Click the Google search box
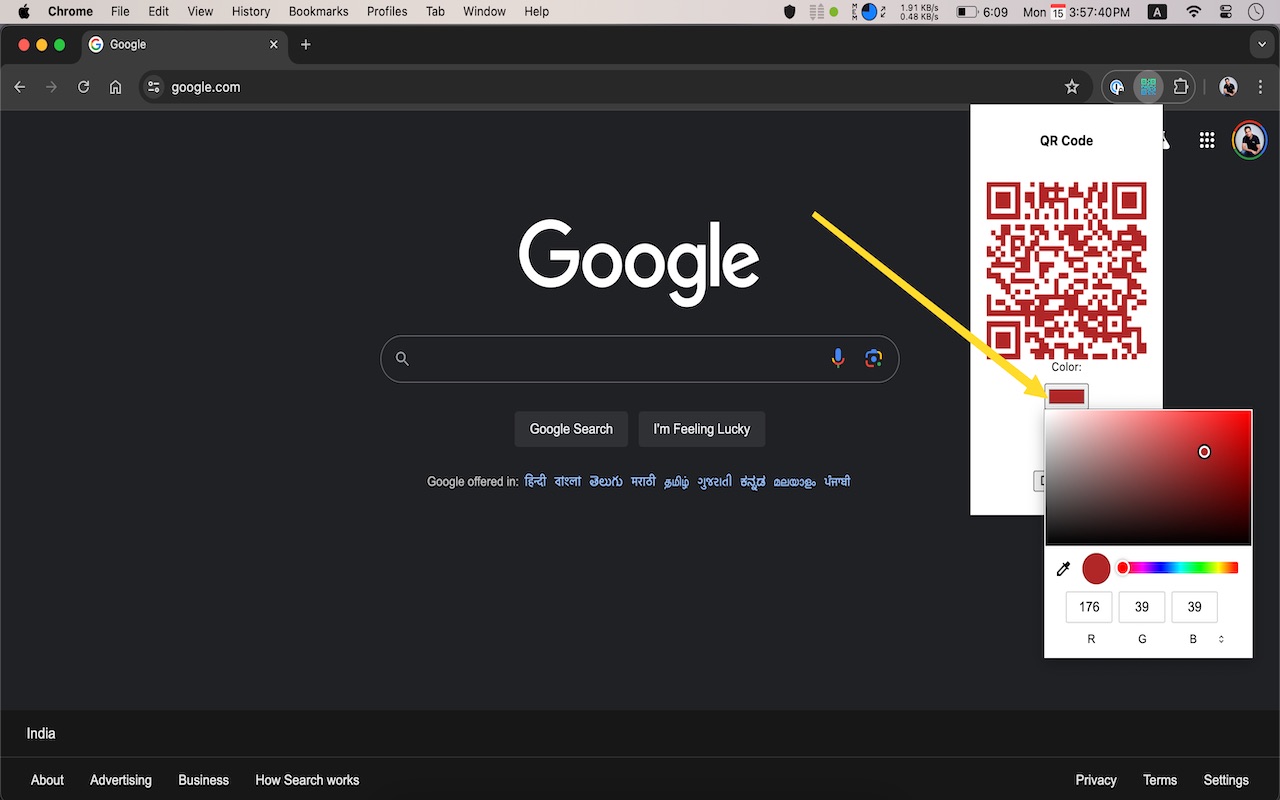This screenshot has height=800, width=1280. coord(640,358)
